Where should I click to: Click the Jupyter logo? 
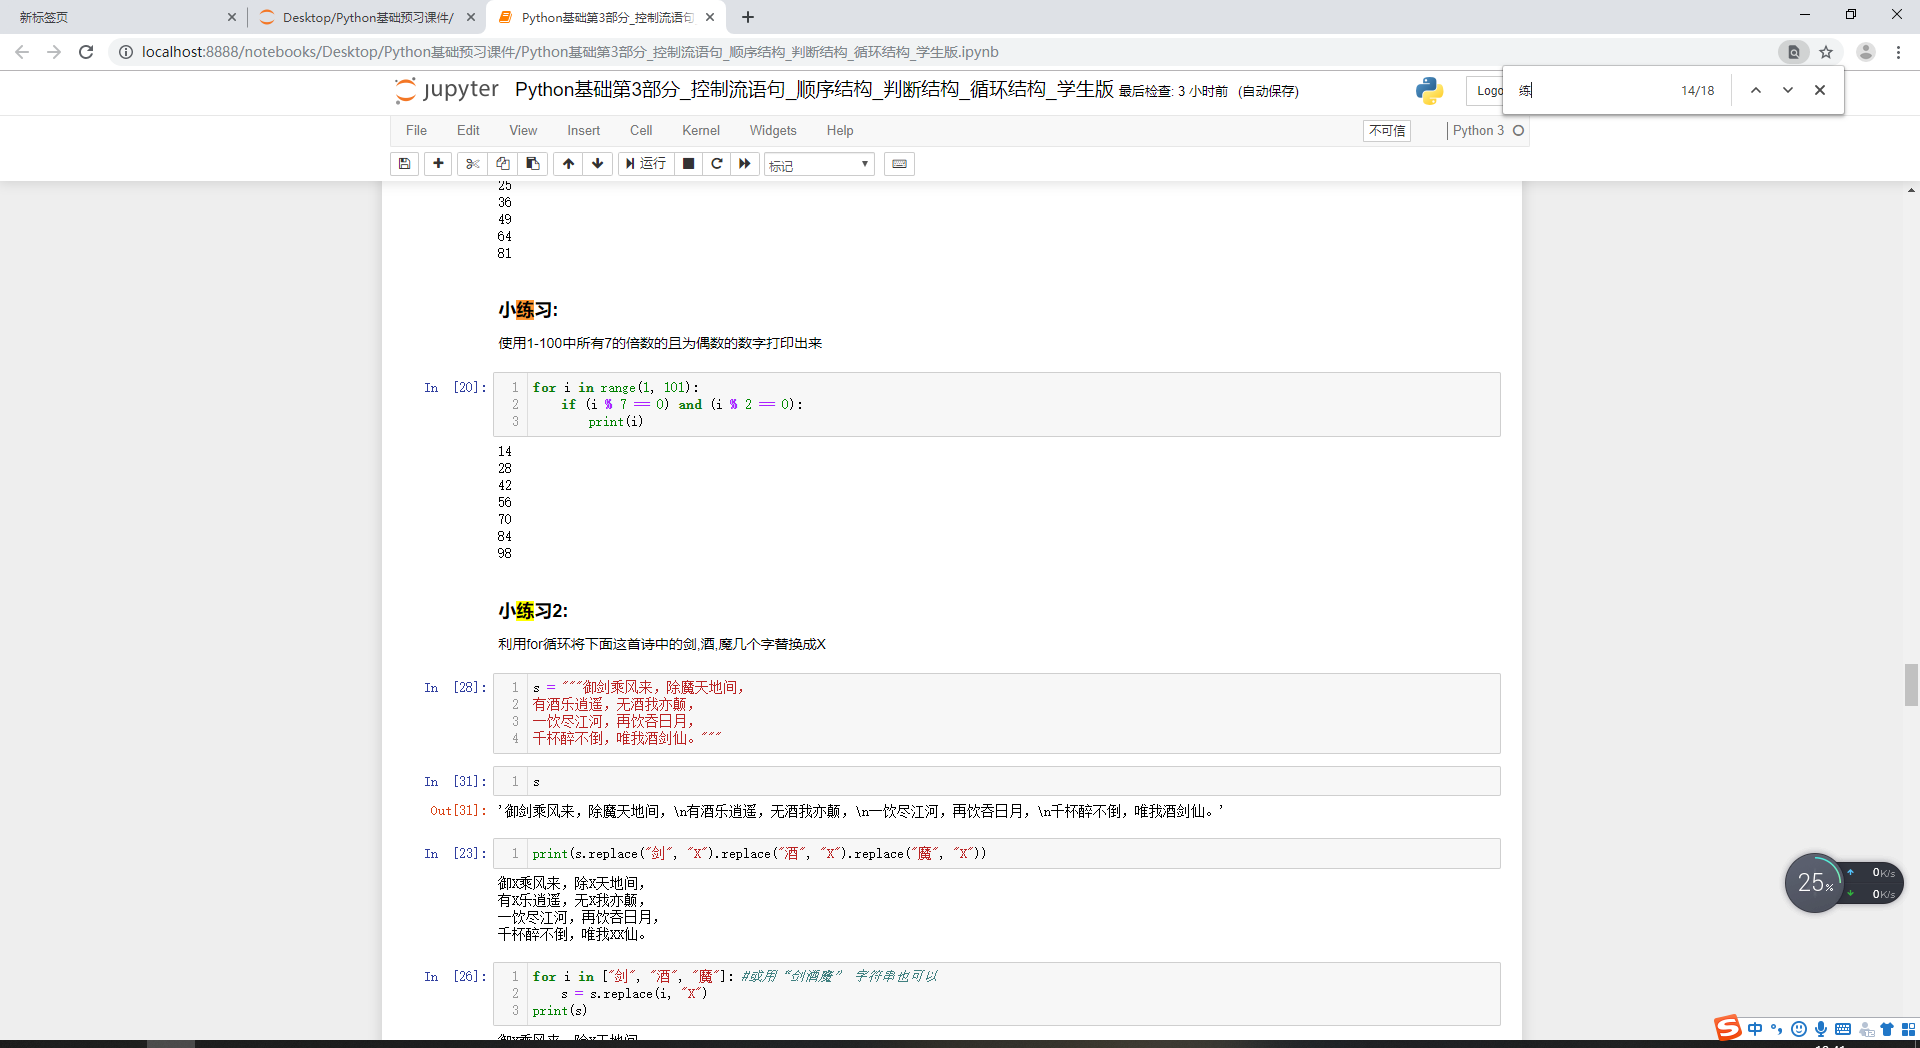[446, 90]
